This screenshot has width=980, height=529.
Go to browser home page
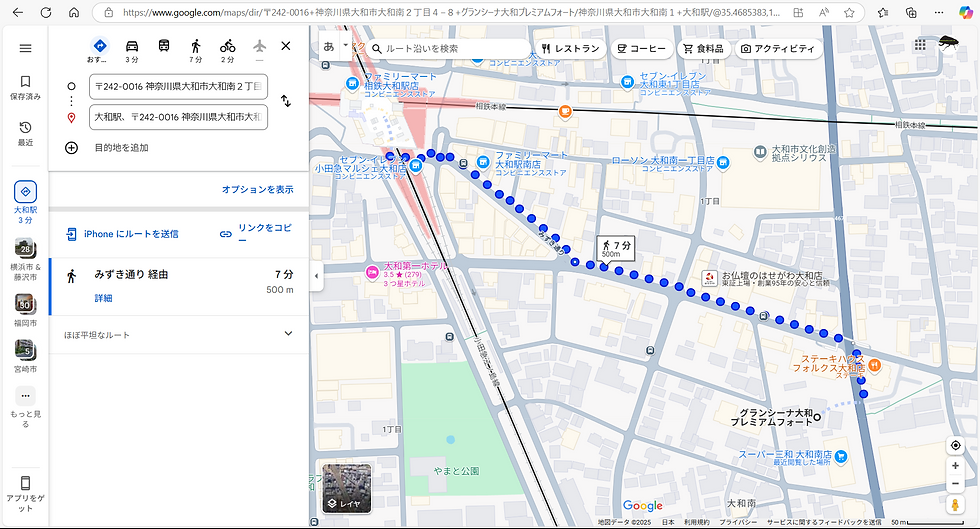[74, 13]
